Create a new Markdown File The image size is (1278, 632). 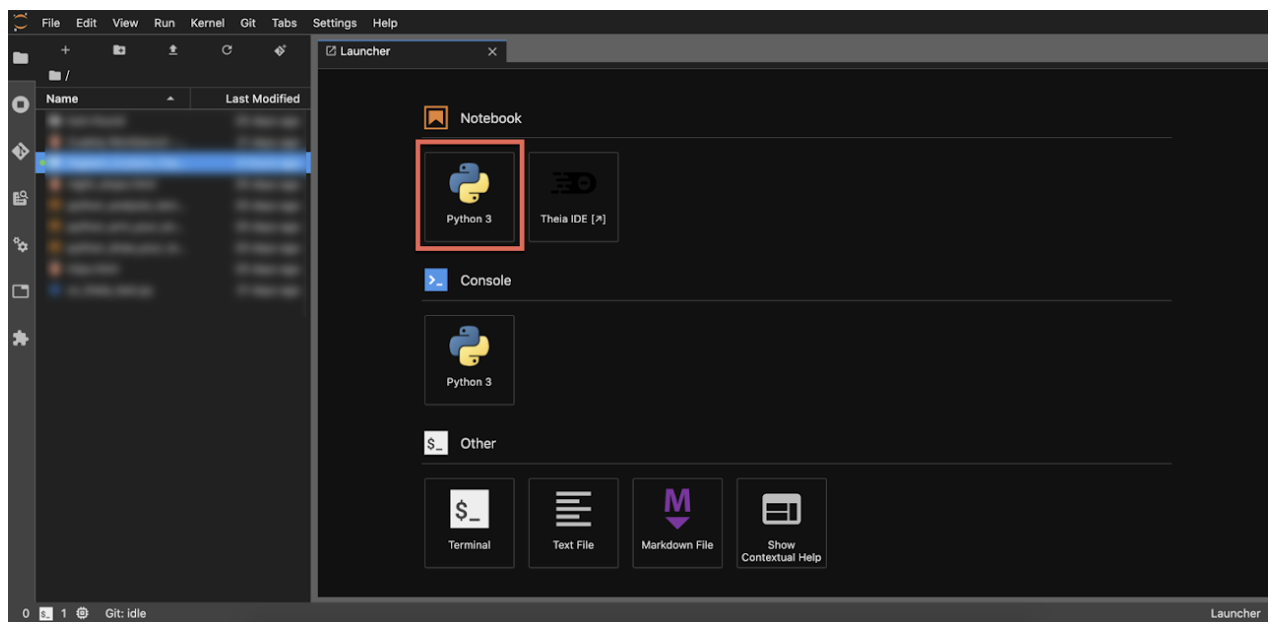point(677,522)
